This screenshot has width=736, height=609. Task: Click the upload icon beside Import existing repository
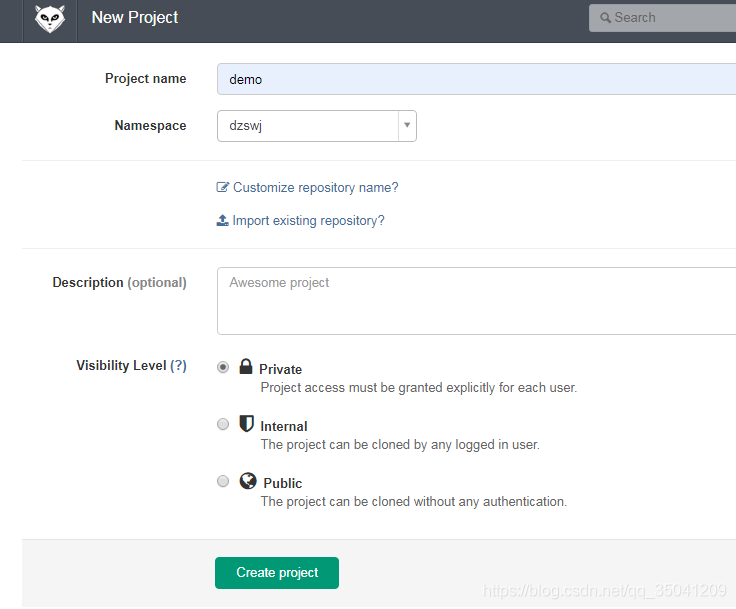222,220
